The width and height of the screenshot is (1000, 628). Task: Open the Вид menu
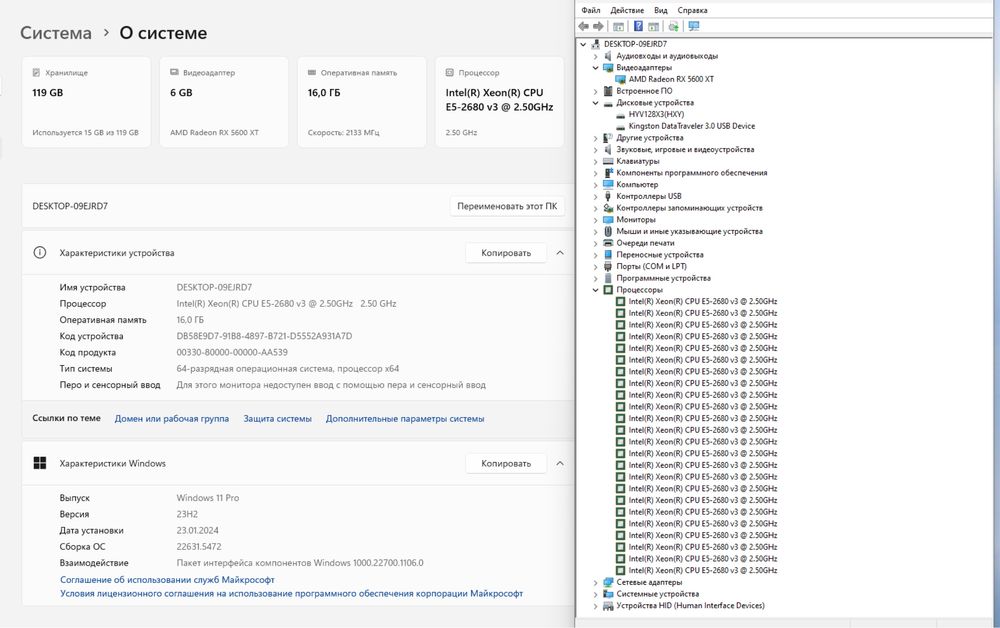click(661, 10)
